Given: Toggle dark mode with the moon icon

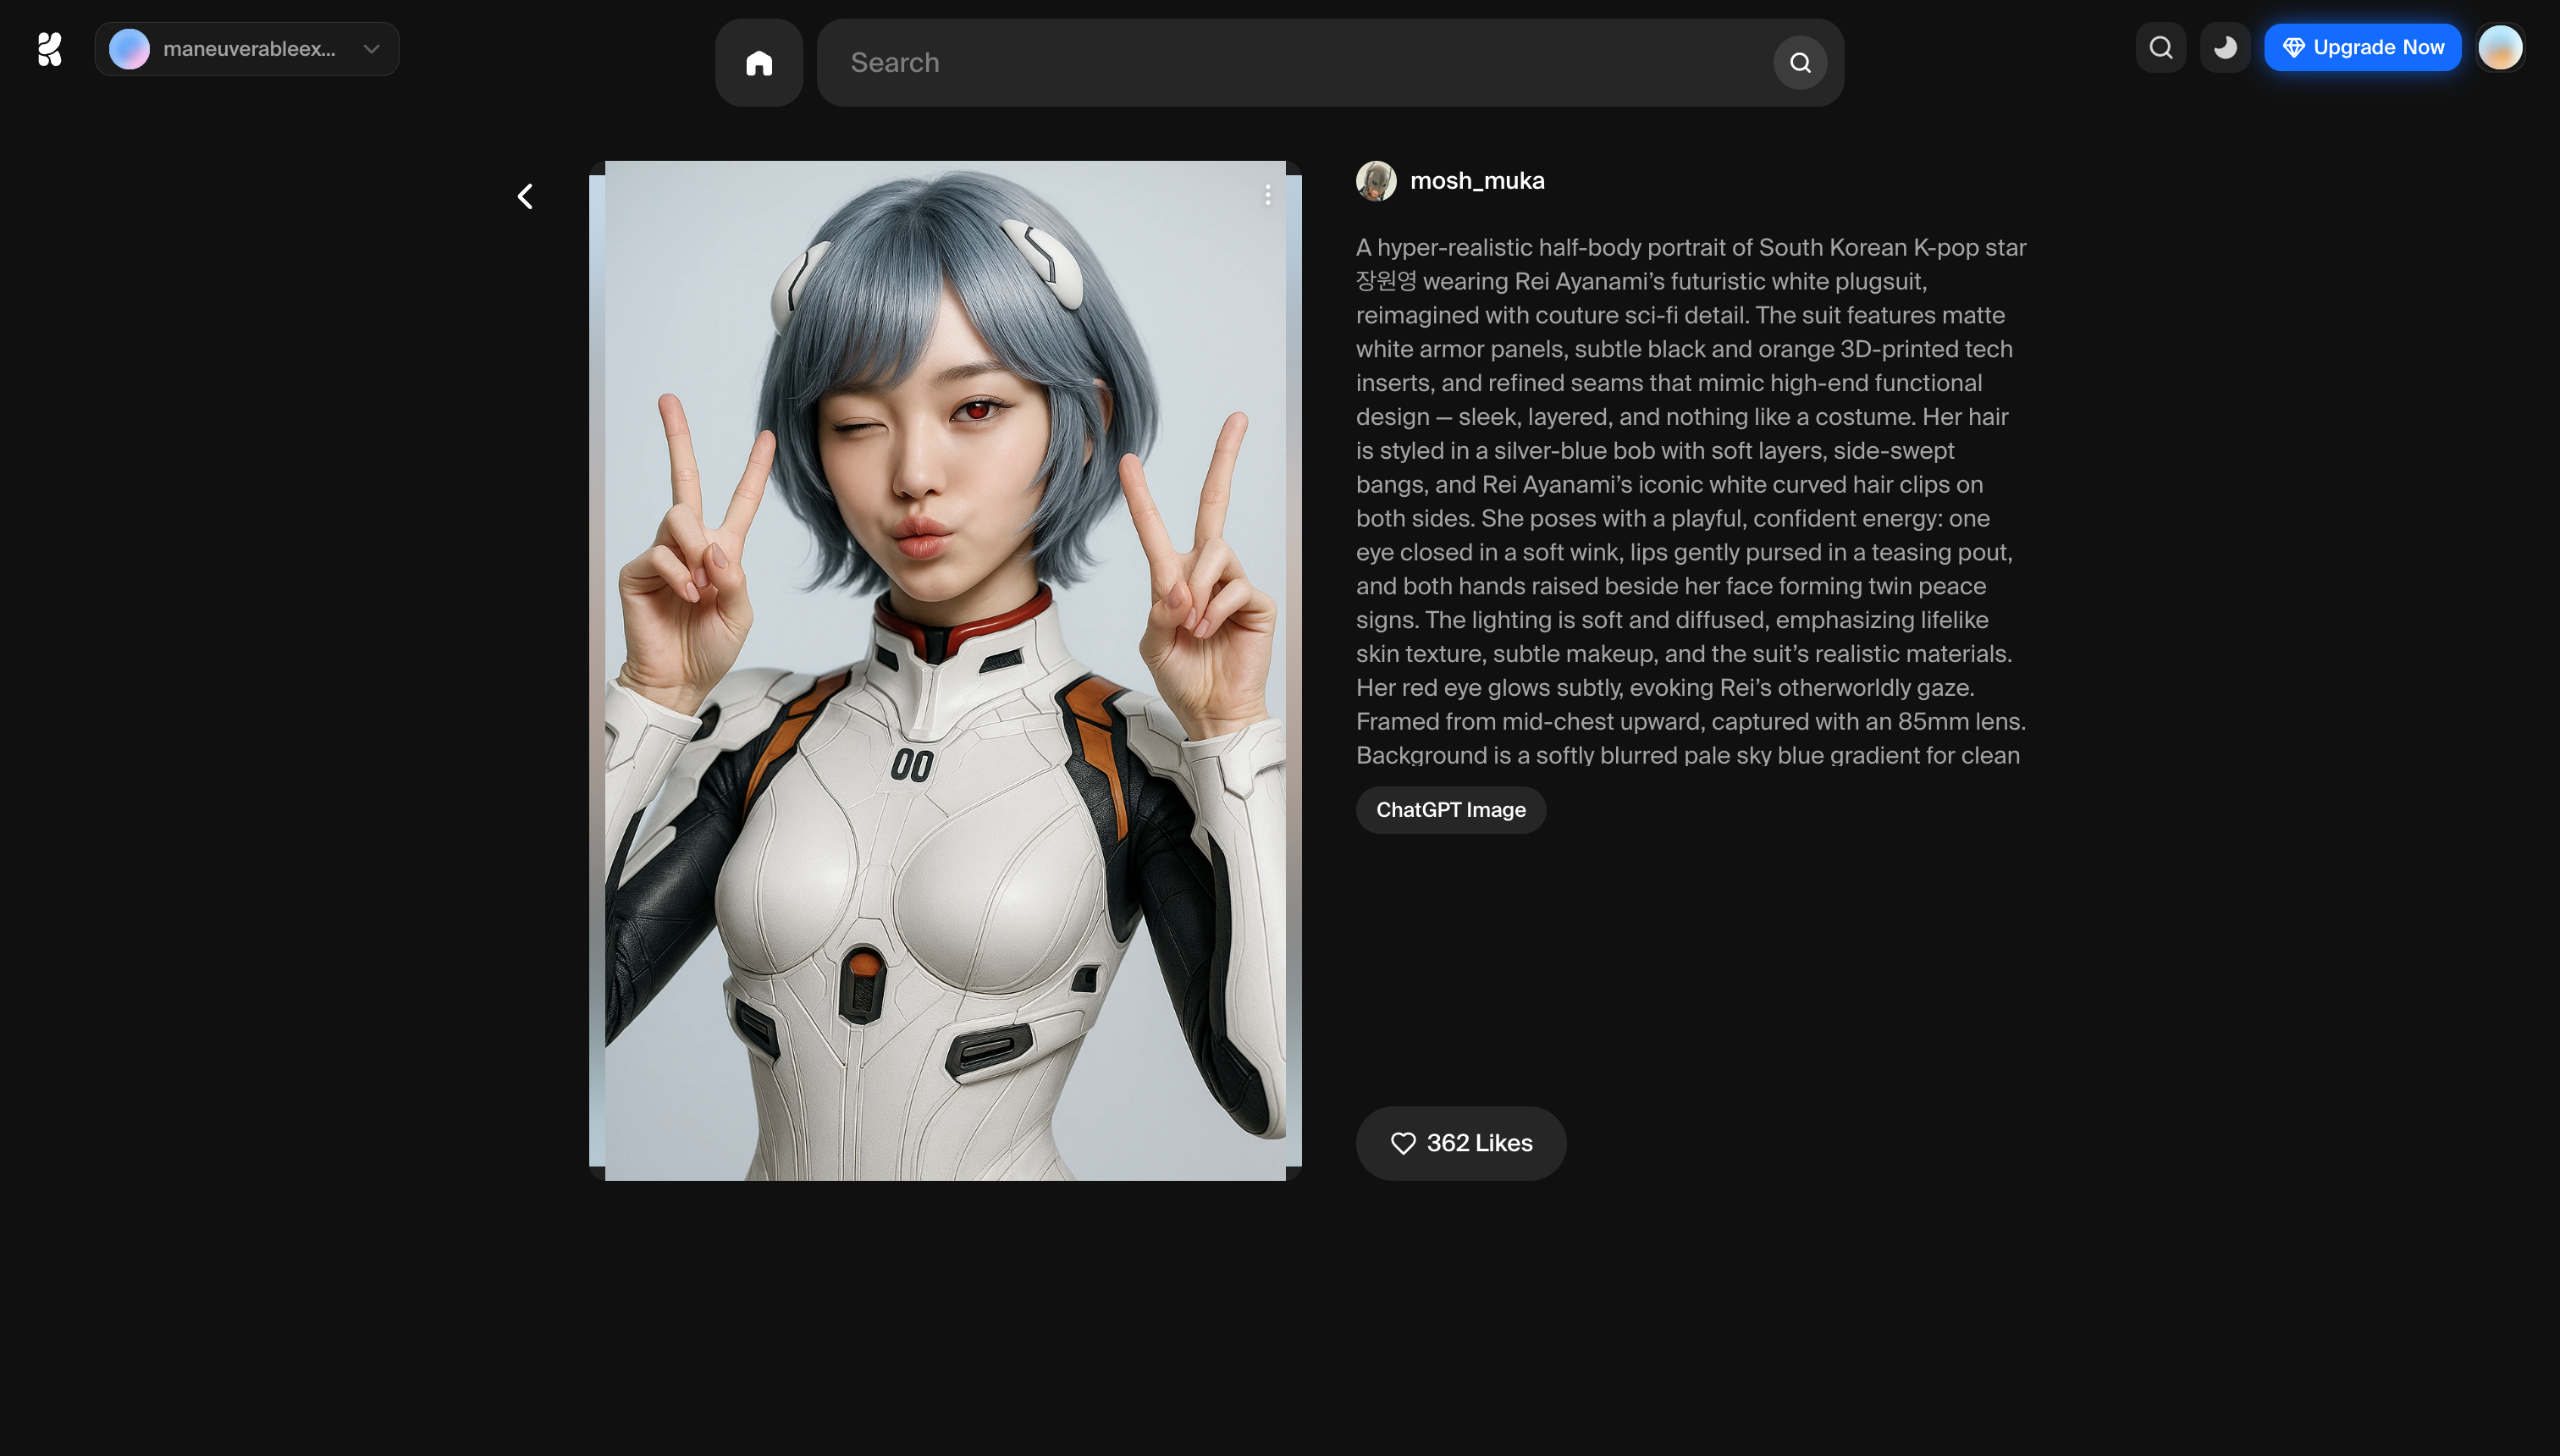Looking at the screenshot, I should pos(2225,48).
